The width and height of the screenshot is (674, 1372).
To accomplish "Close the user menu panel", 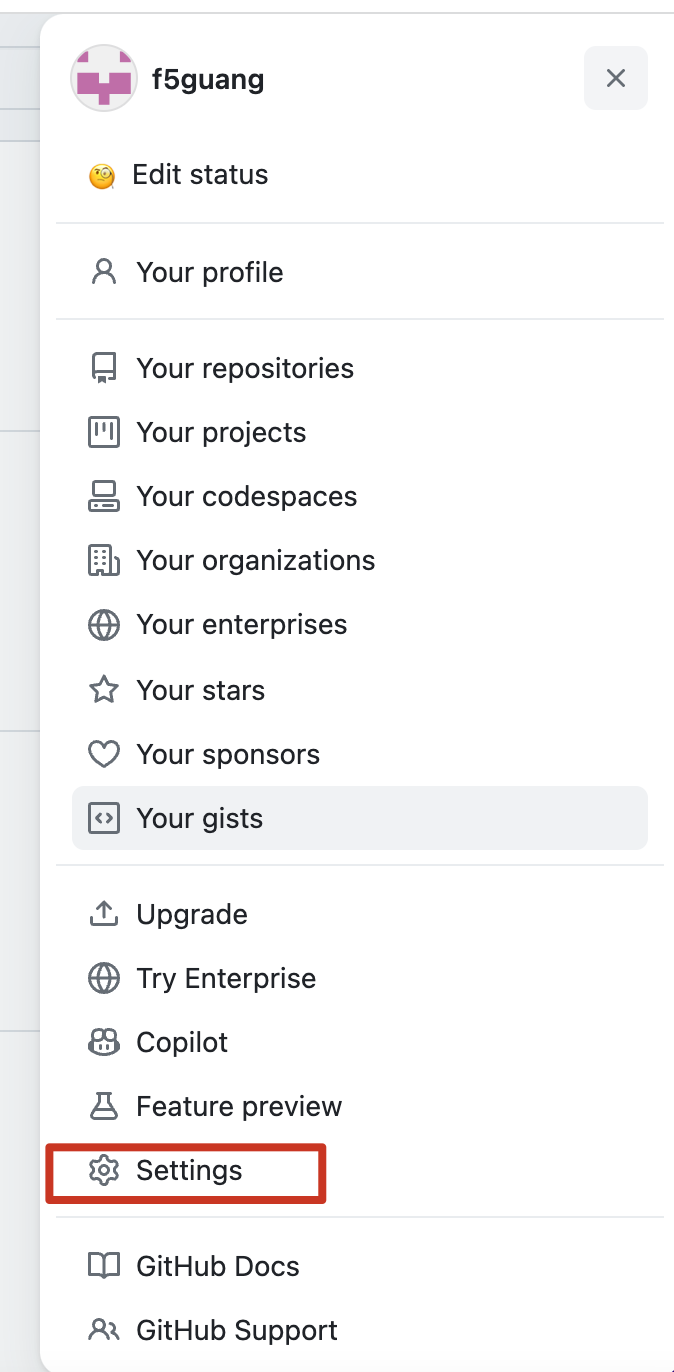I will pos(616,78).
